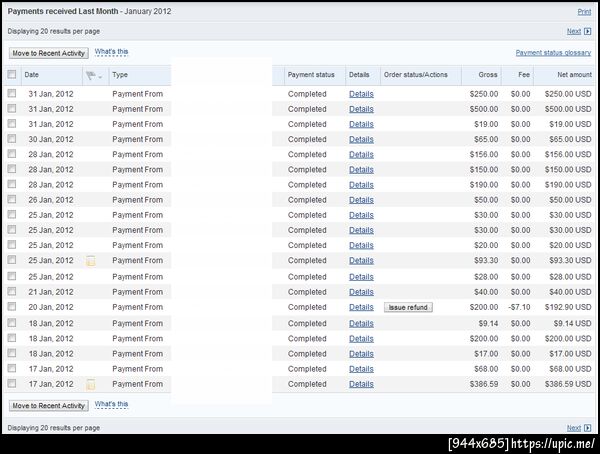Click the Next arrow icon above the table
This screenshot has height=454, width=600.
pos(587,31)
